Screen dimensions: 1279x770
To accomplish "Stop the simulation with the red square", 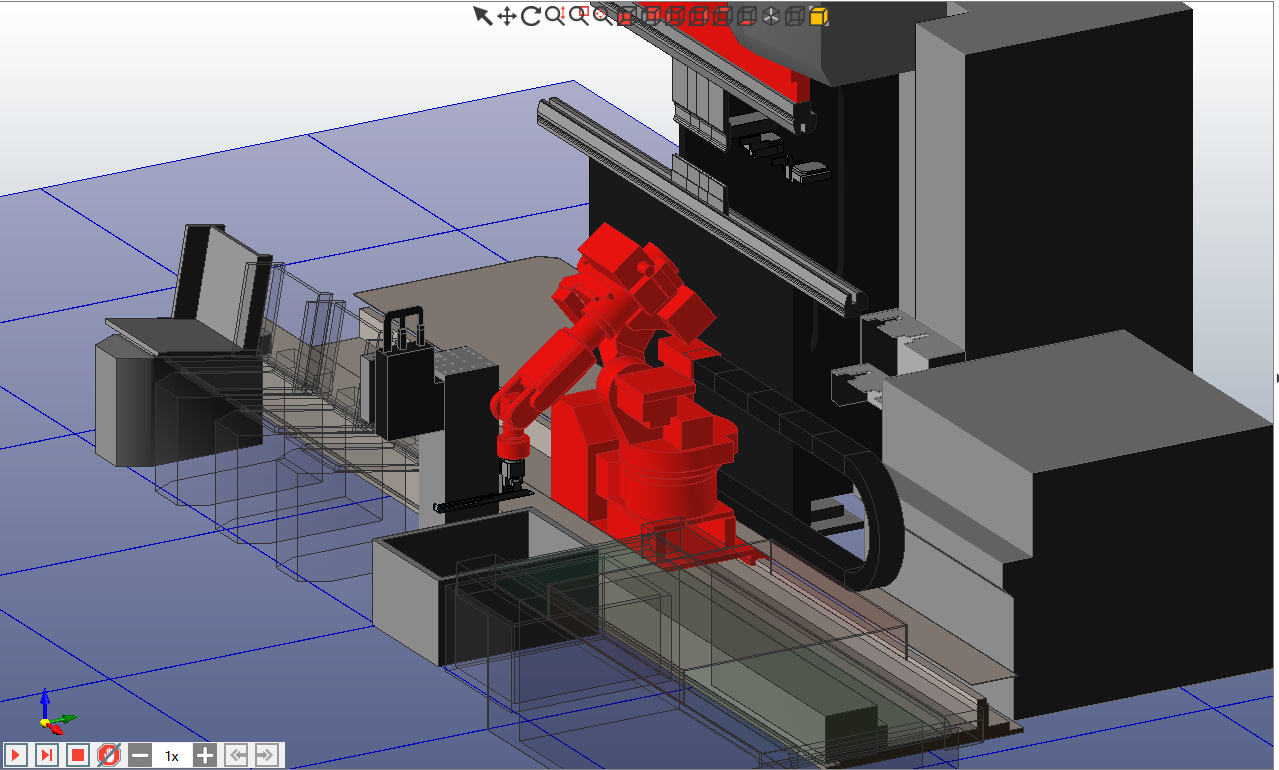I will [x=78, y=755].
